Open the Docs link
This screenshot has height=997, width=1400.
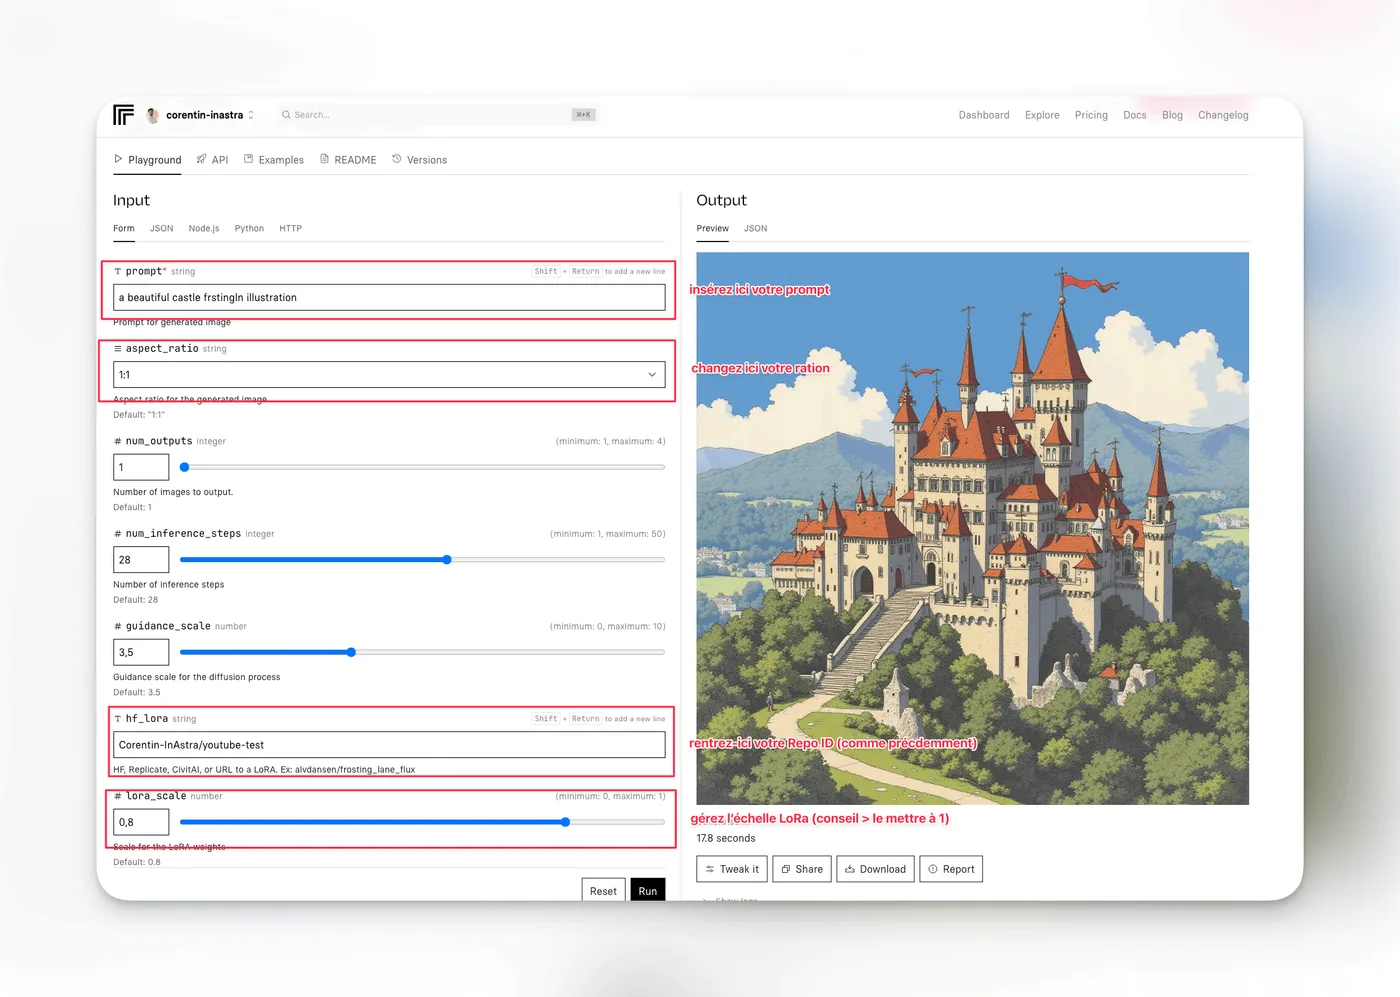[x=1135, y=115]
